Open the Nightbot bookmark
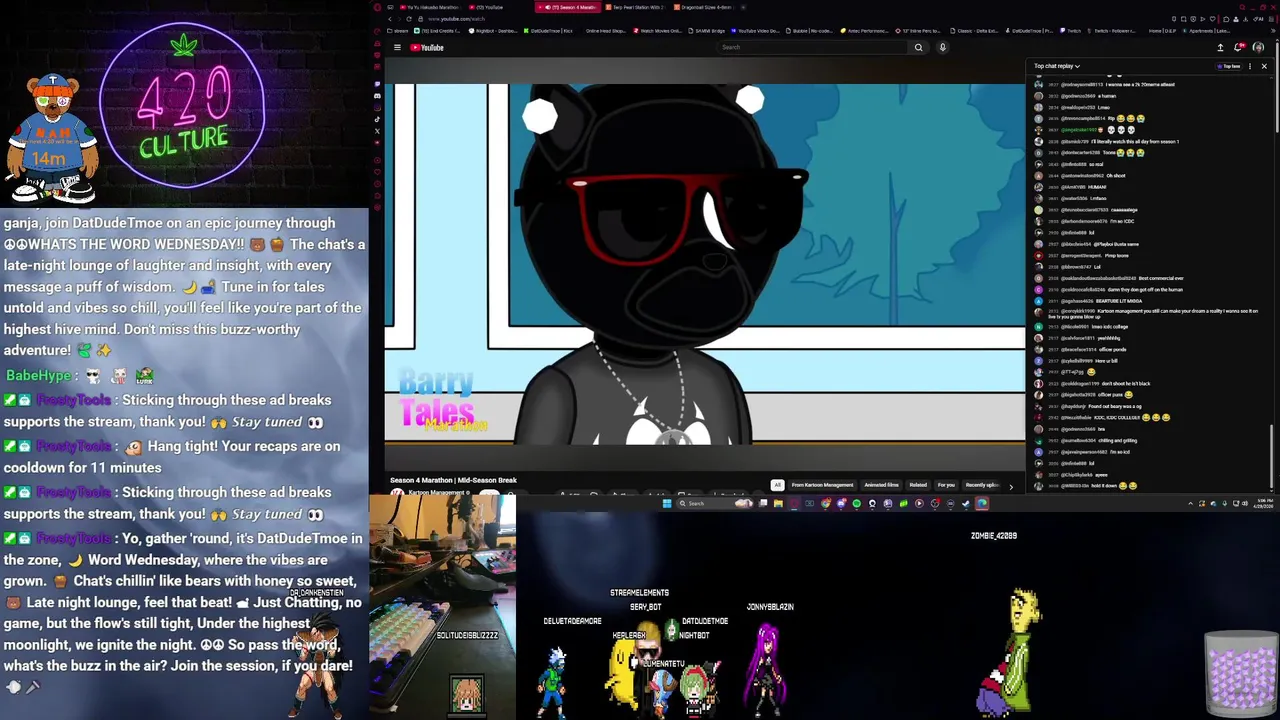 click(x=492, y=31)
